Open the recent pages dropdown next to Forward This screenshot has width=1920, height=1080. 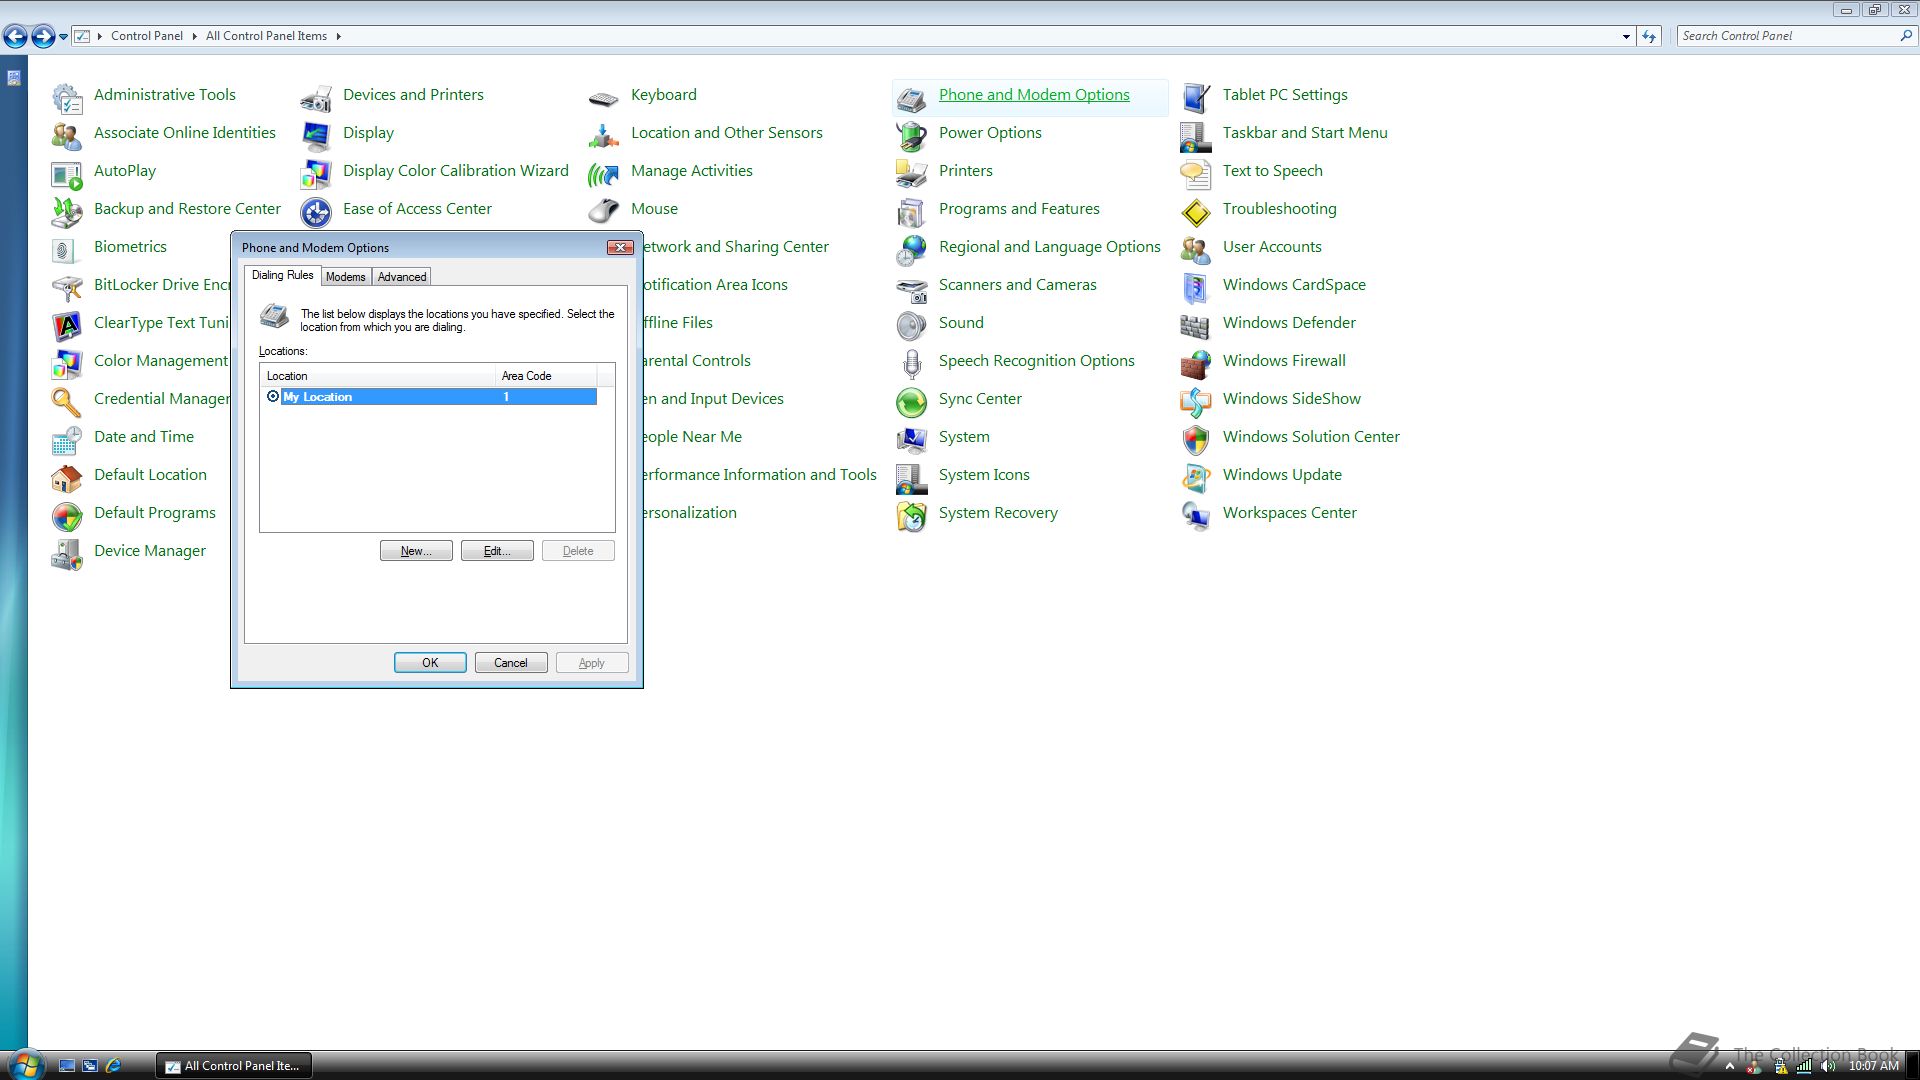coord(63,37)
